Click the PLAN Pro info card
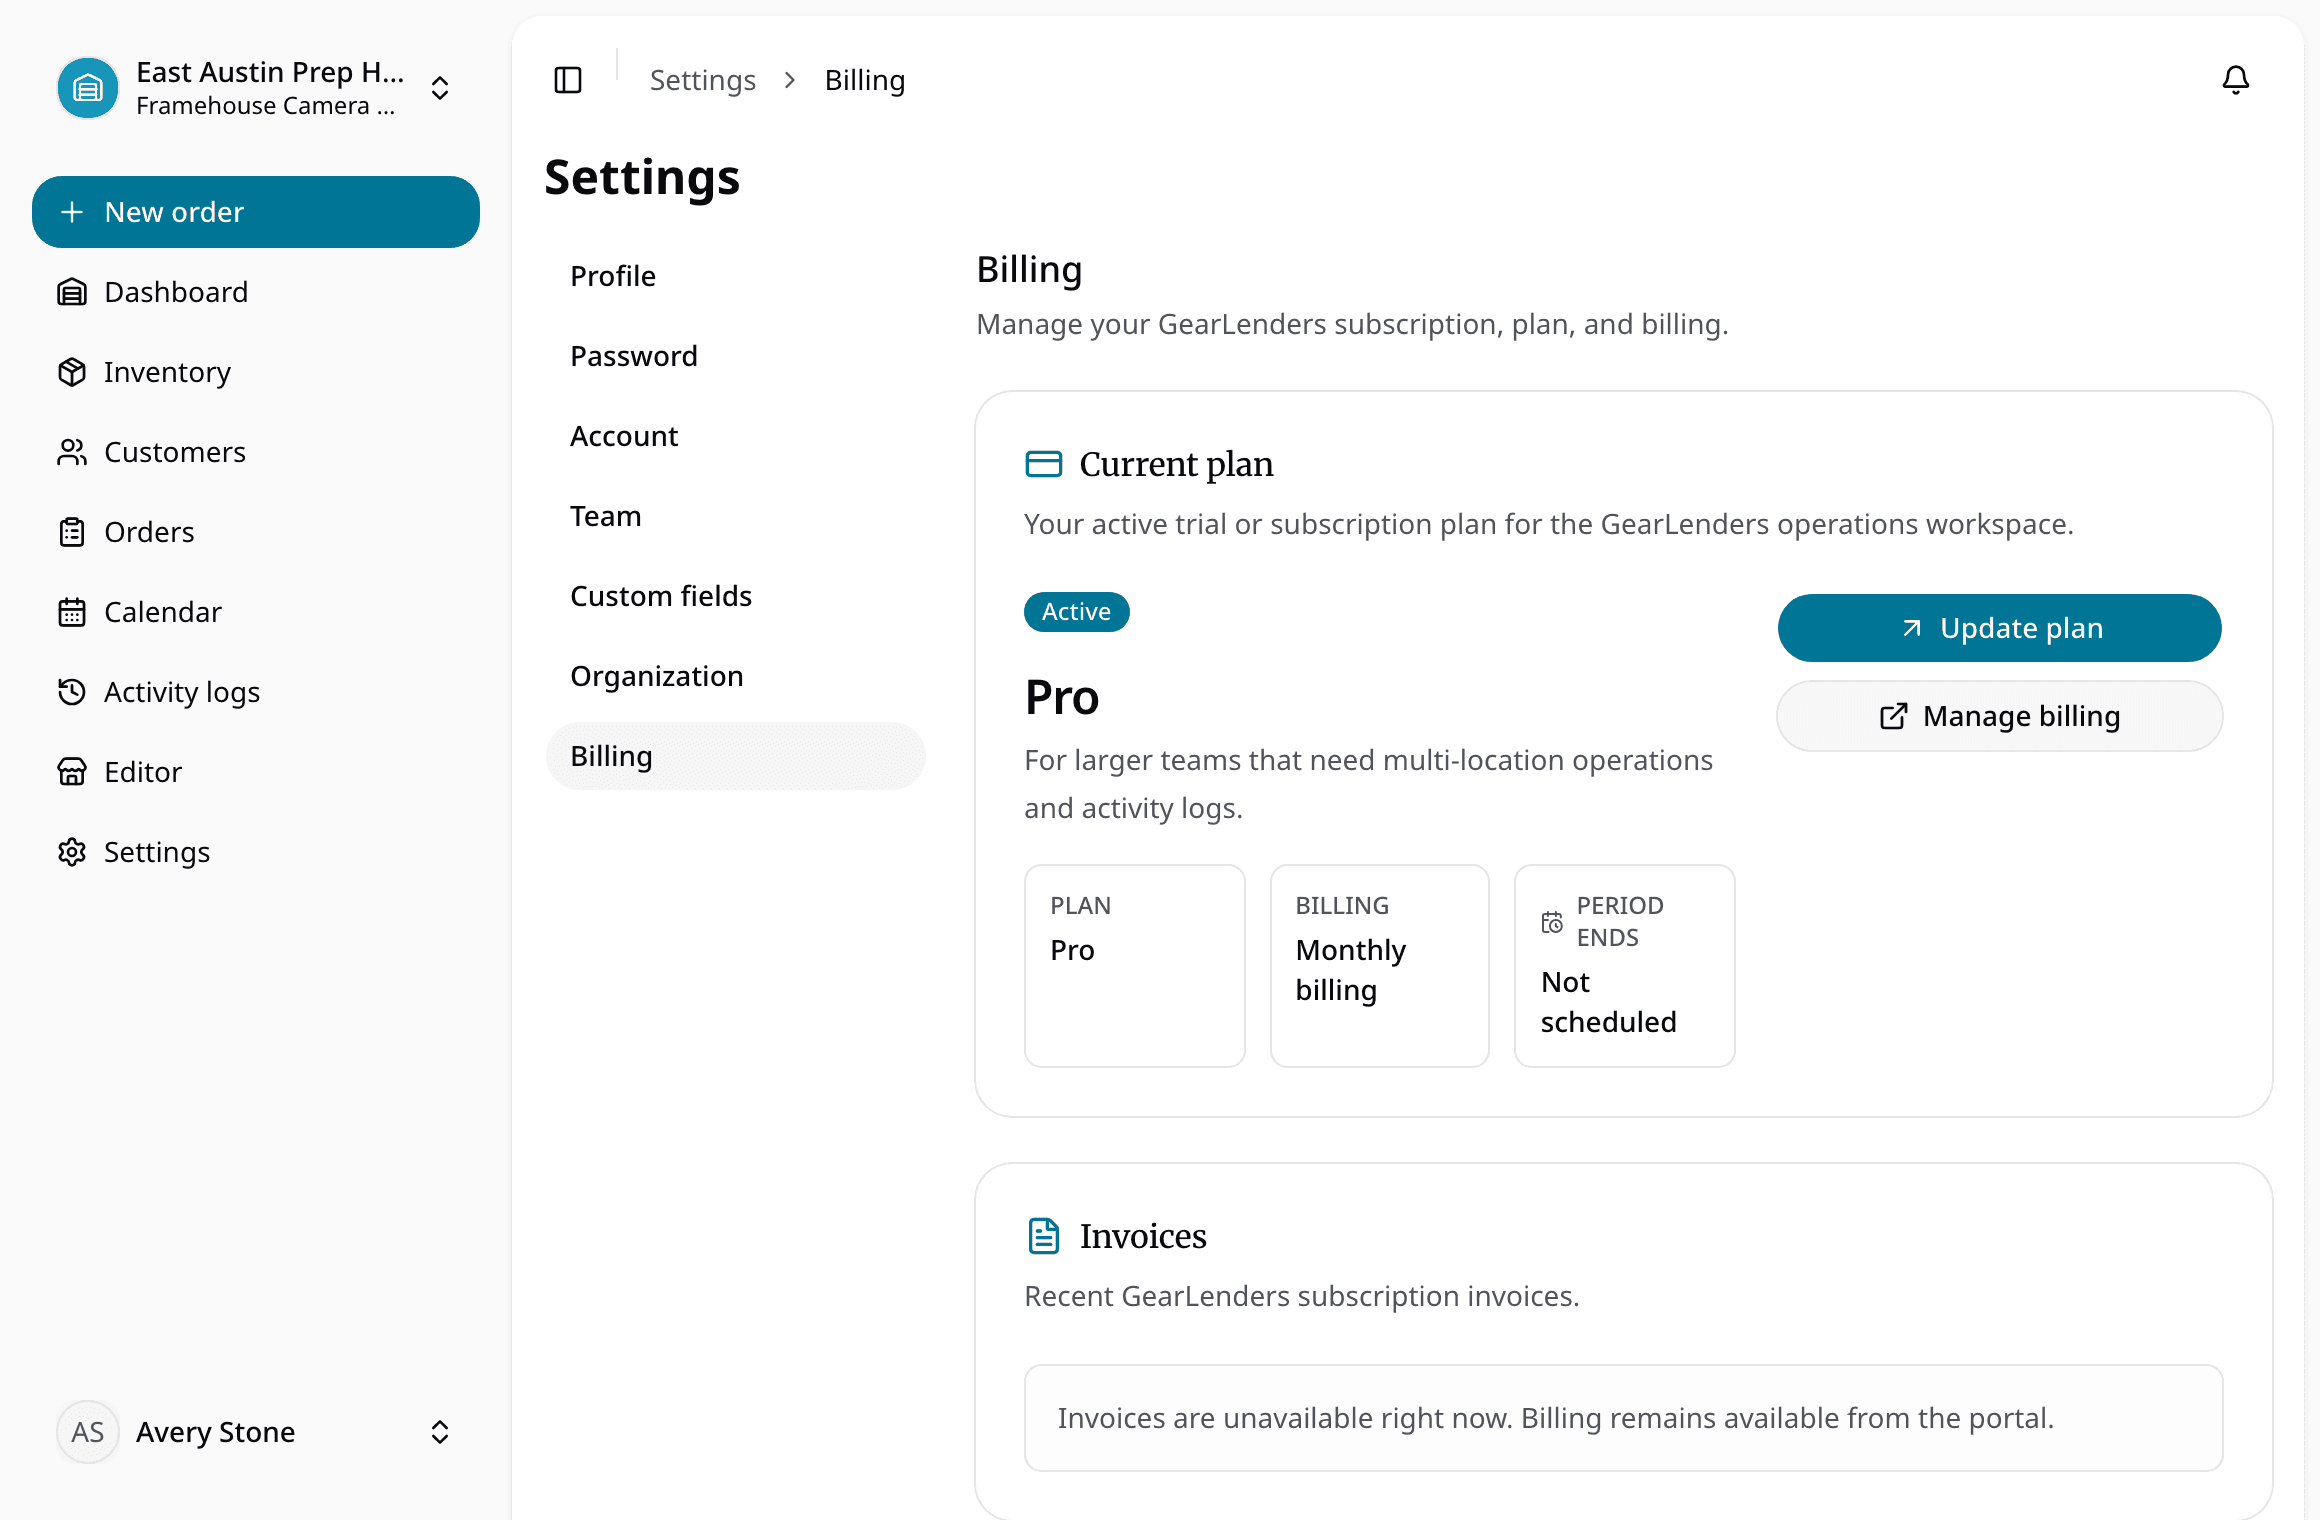The height and width of the screenshot is (1520, 2320). [1134, 966]
